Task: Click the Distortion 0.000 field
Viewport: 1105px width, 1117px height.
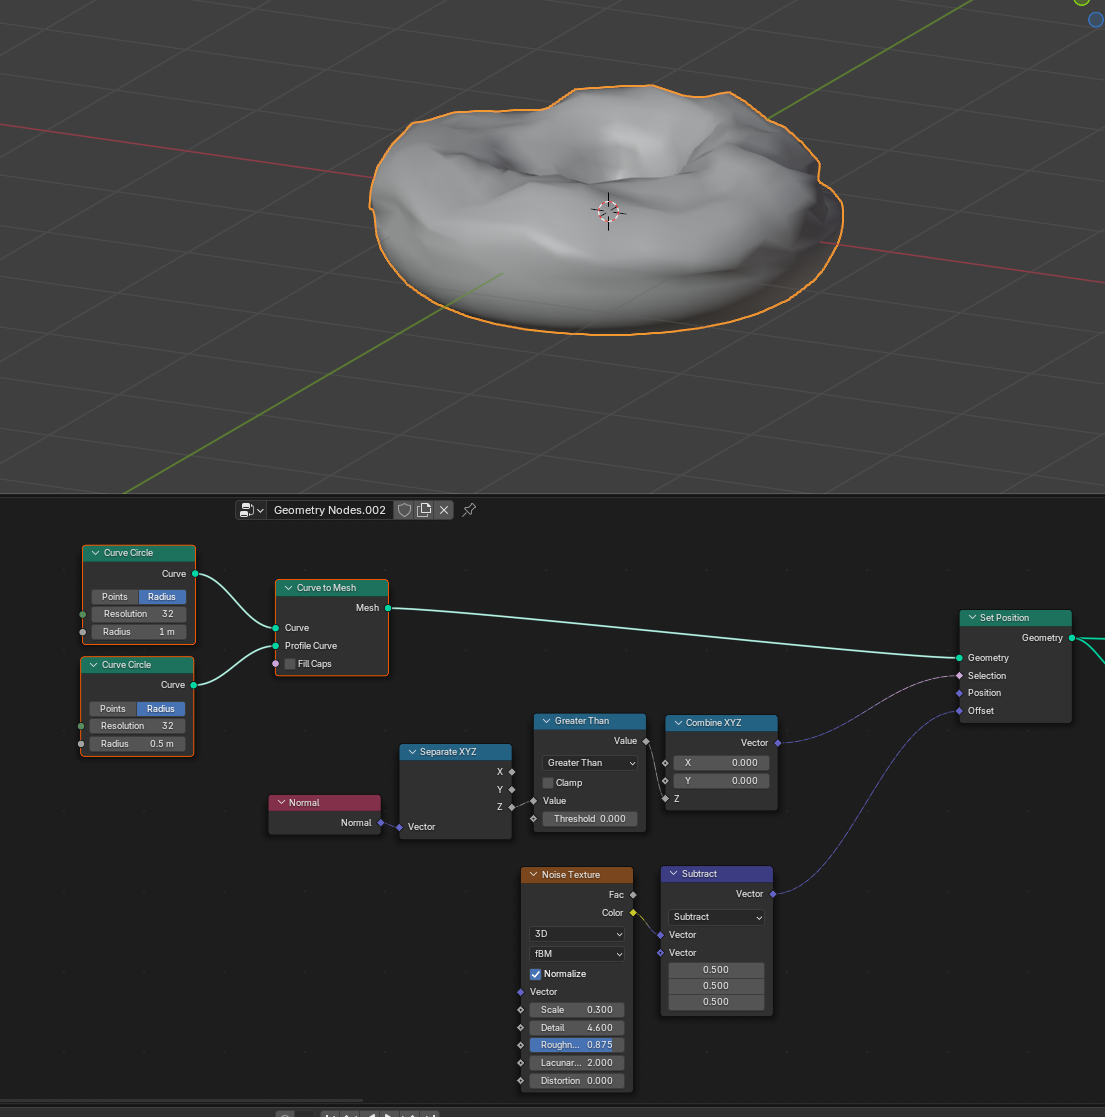Action: coord(576,1081)
